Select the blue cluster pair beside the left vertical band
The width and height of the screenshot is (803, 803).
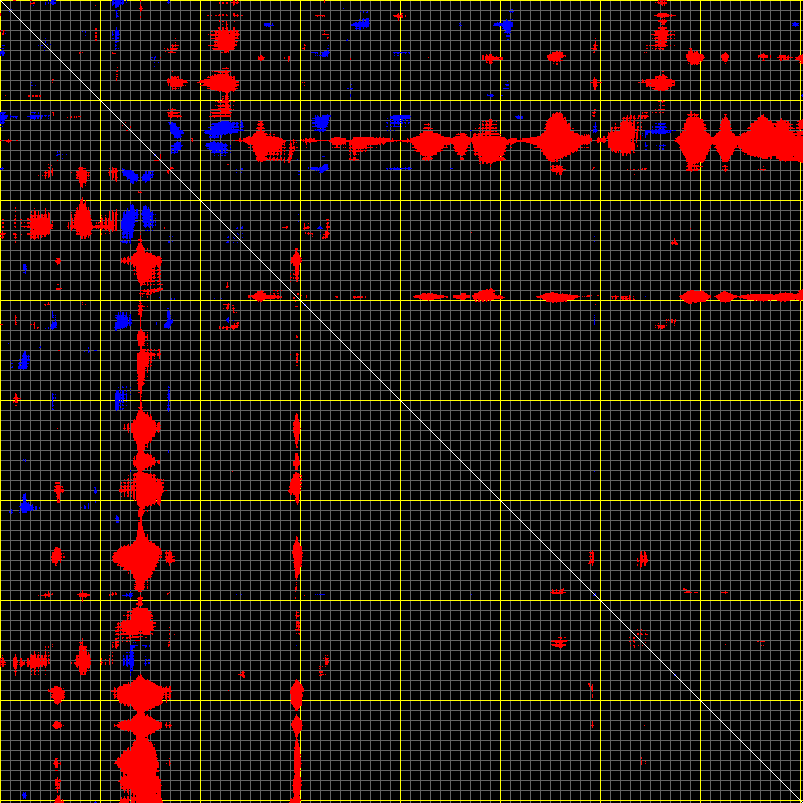pos(137,219)
